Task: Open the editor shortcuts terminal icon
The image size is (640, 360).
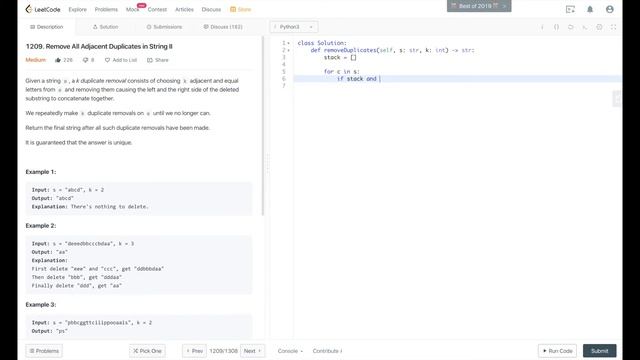Action: point(585,27)
